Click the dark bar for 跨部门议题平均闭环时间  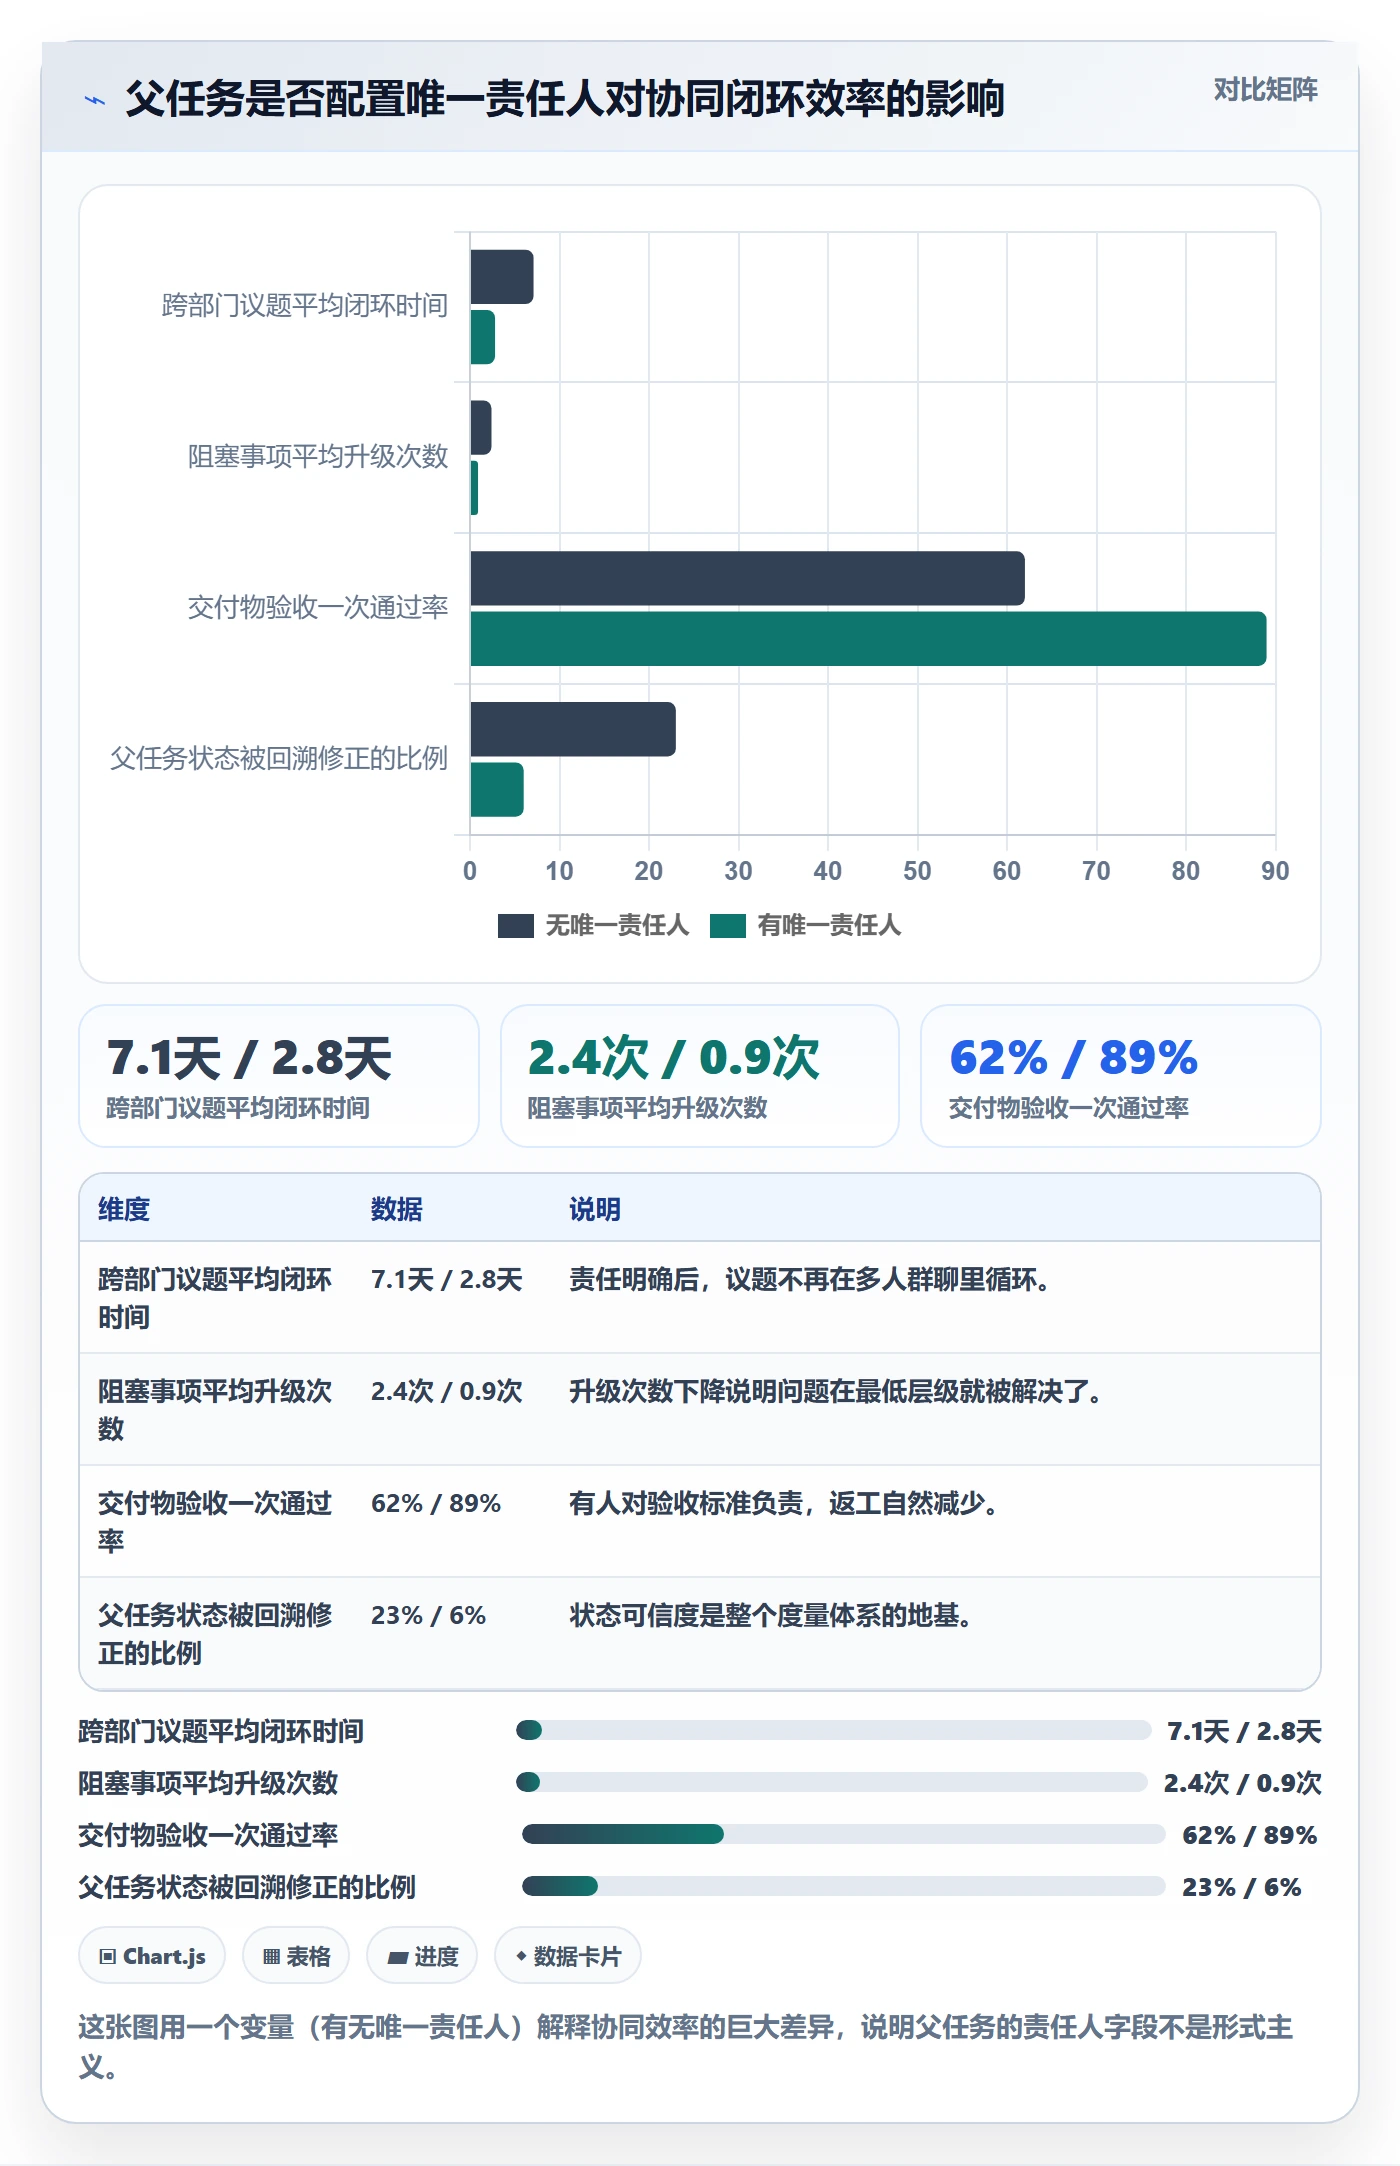[x=502, y=277]
